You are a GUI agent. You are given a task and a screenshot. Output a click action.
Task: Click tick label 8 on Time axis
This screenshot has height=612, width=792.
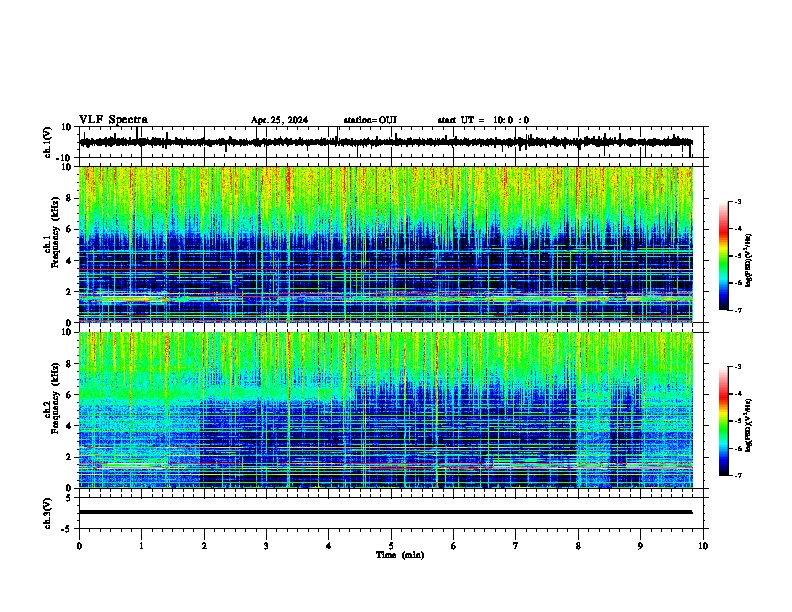[578, 546]
